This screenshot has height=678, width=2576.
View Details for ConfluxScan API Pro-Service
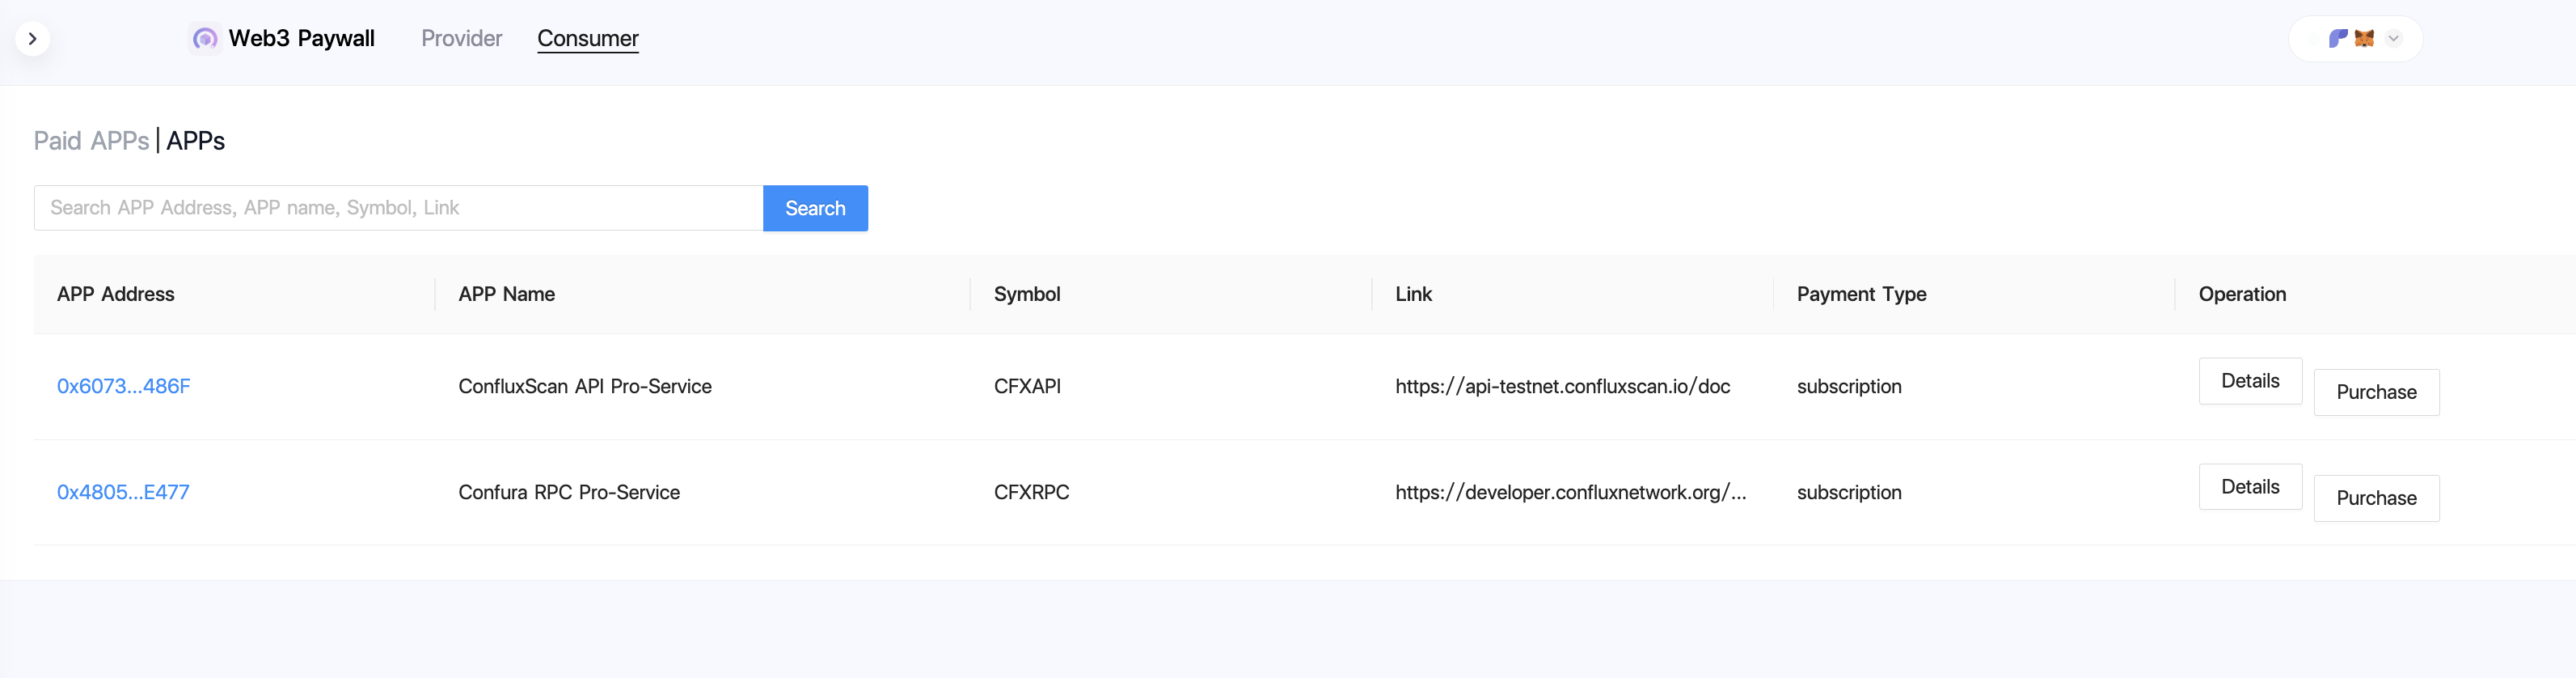pos(2249,381)
